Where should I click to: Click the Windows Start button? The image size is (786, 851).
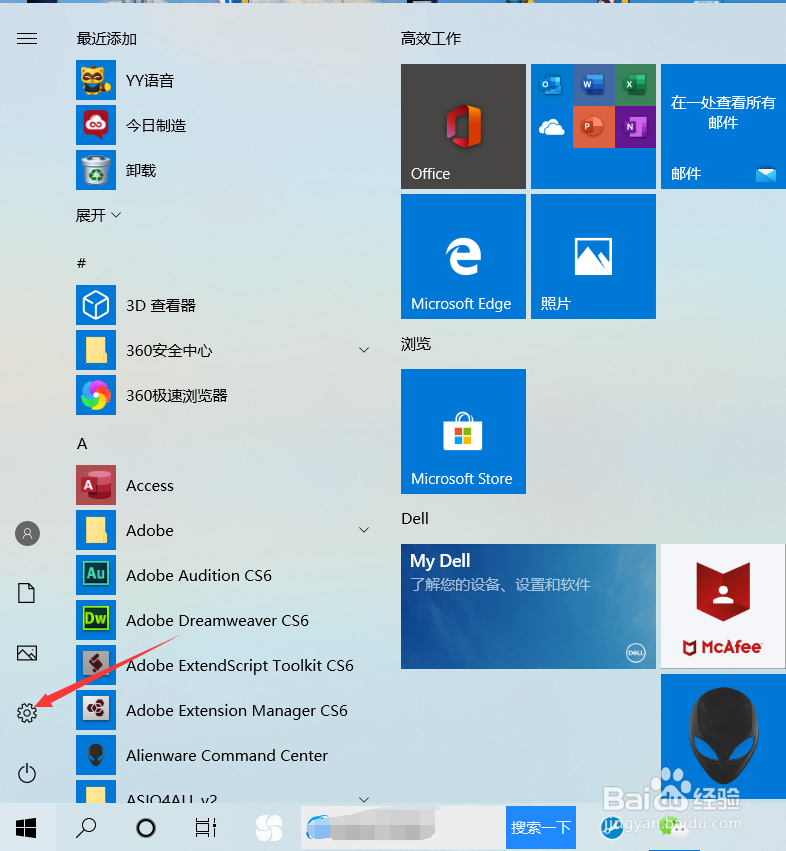[x=27, y=828]
